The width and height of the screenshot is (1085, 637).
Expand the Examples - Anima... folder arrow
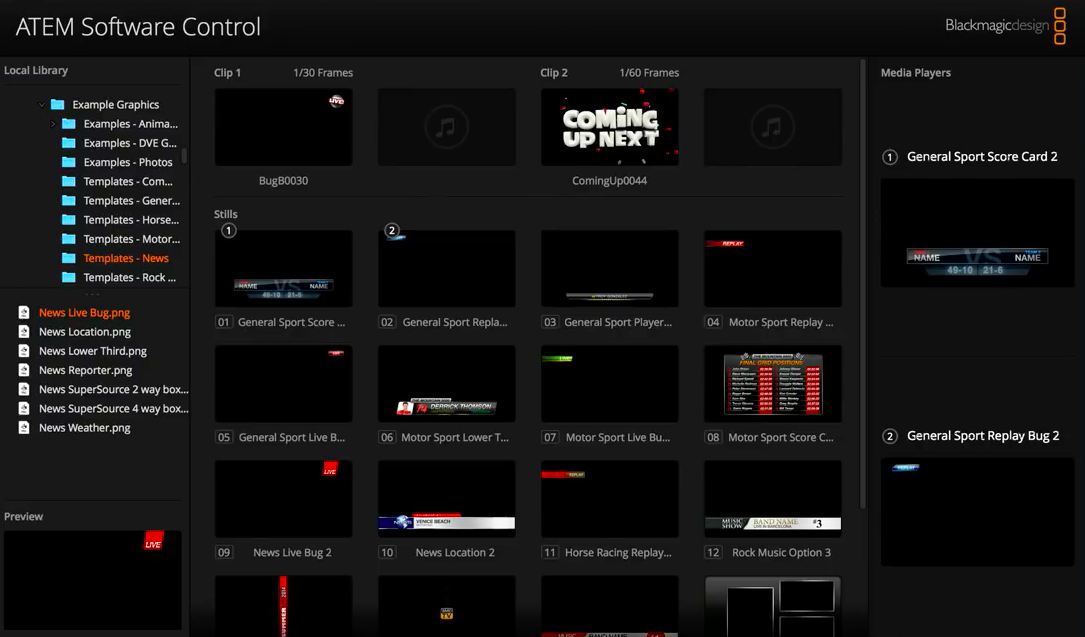(53, 124)
